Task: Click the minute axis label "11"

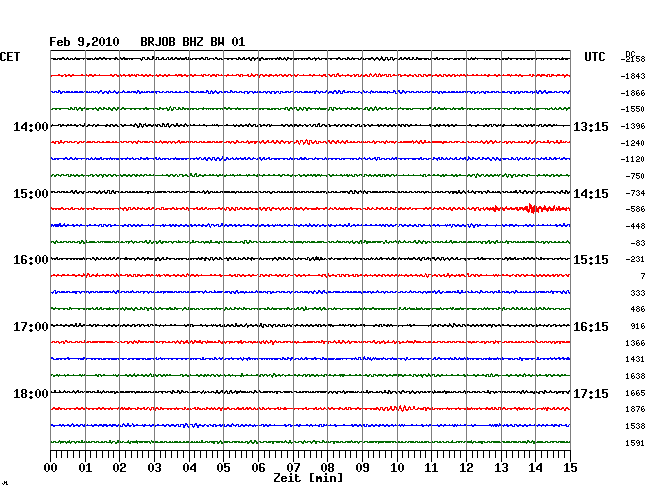Action: tap(431, 468)
